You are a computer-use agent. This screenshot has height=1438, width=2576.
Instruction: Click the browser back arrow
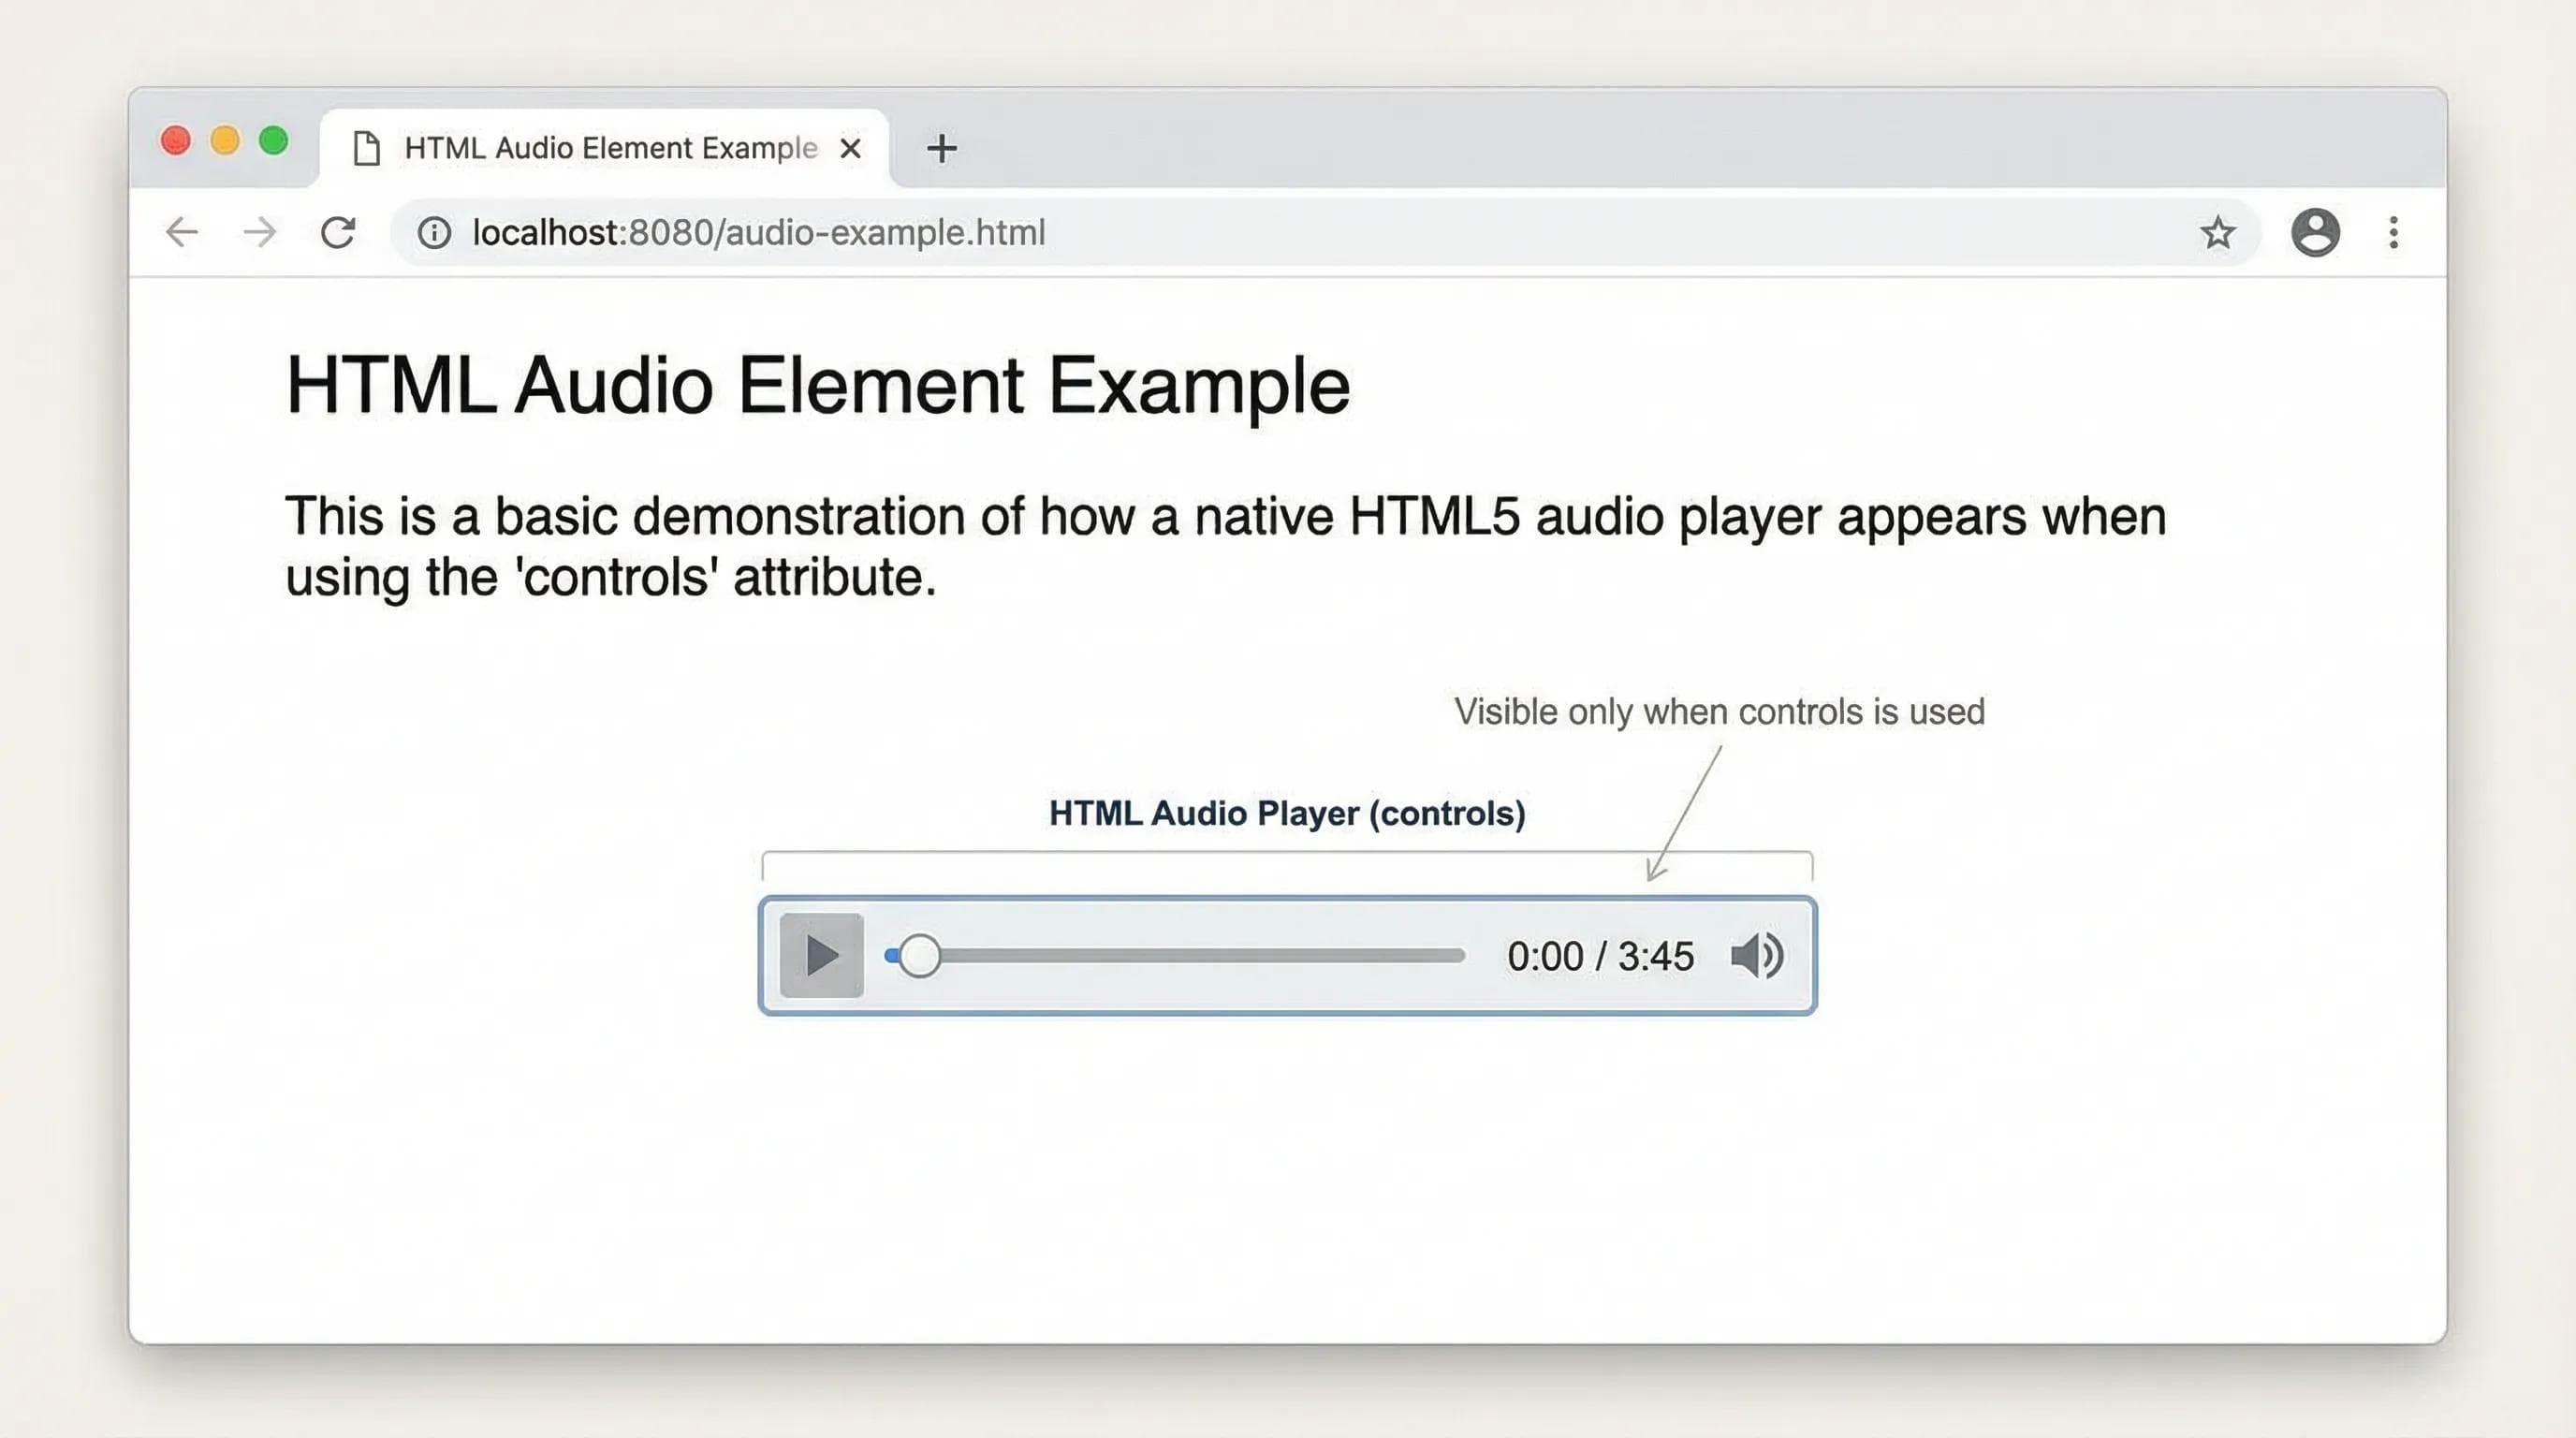182,232
